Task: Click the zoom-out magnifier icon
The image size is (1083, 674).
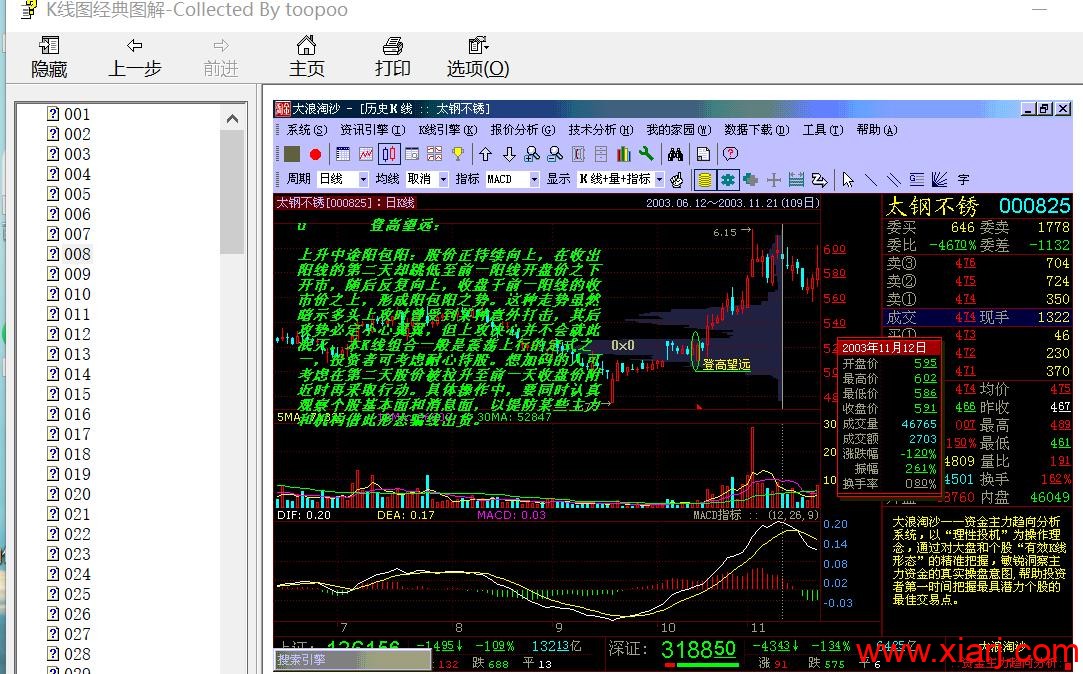Action: (555, 154)
